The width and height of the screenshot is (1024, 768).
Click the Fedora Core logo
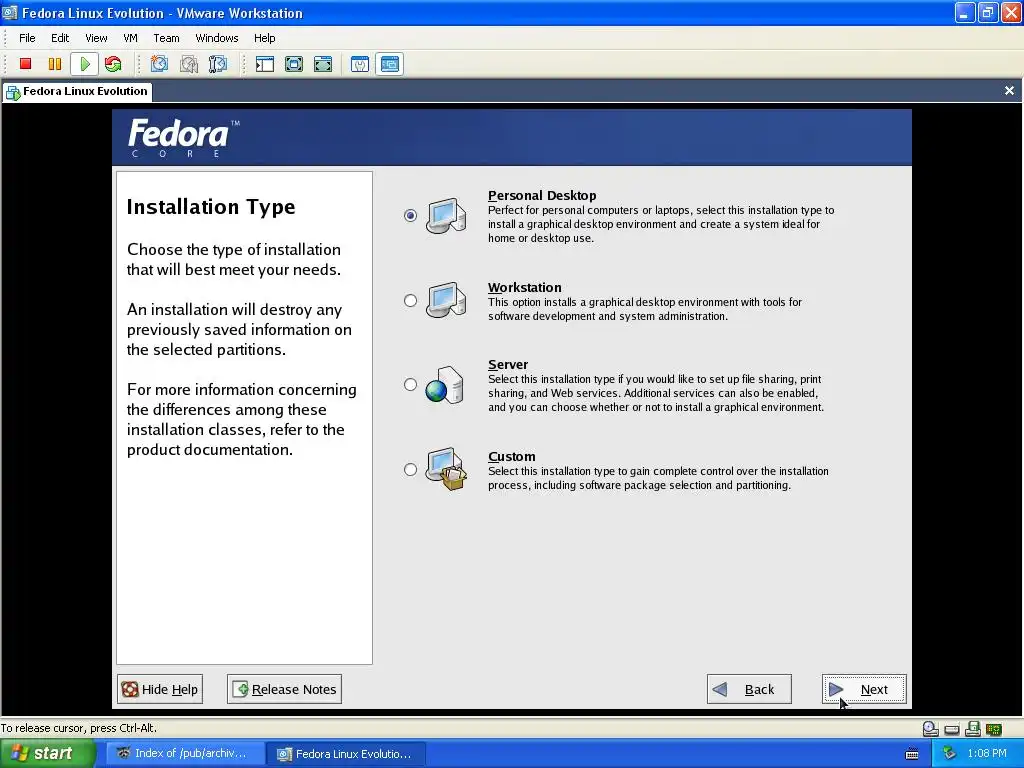pyautogui.click(x=184, y=137)
